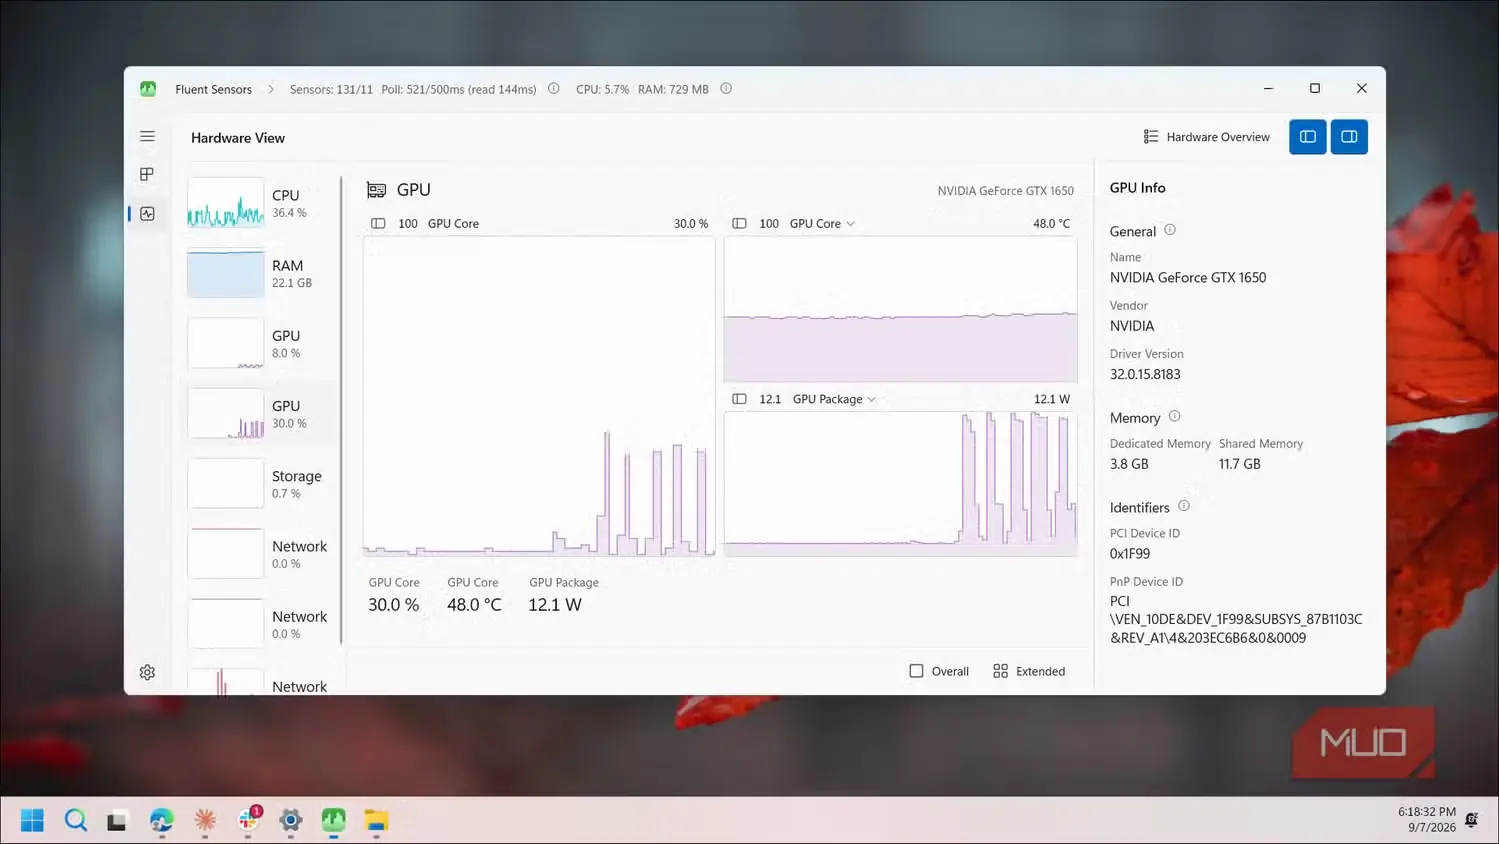Viewport: 1499px width, 844px height.
Task: Click the Identifiers section info icon
Action: tap(1184, 506)
